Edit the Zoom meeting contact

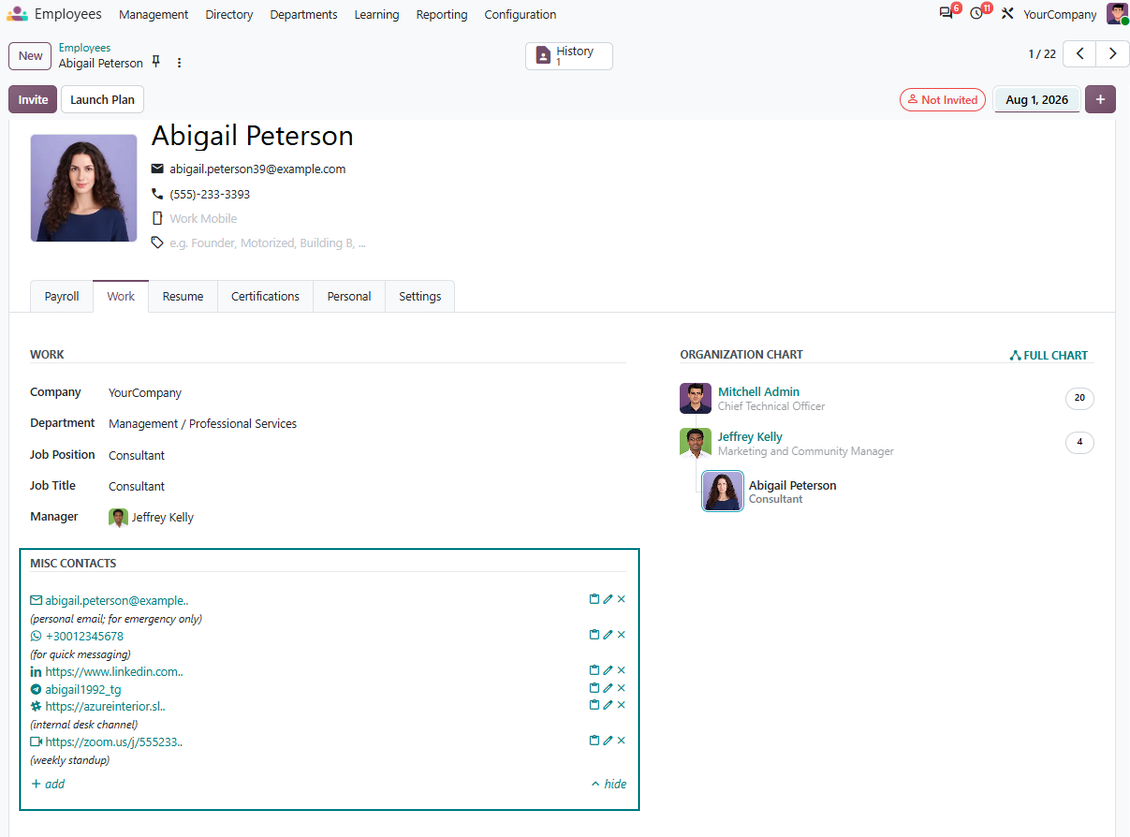coord(608,740)
